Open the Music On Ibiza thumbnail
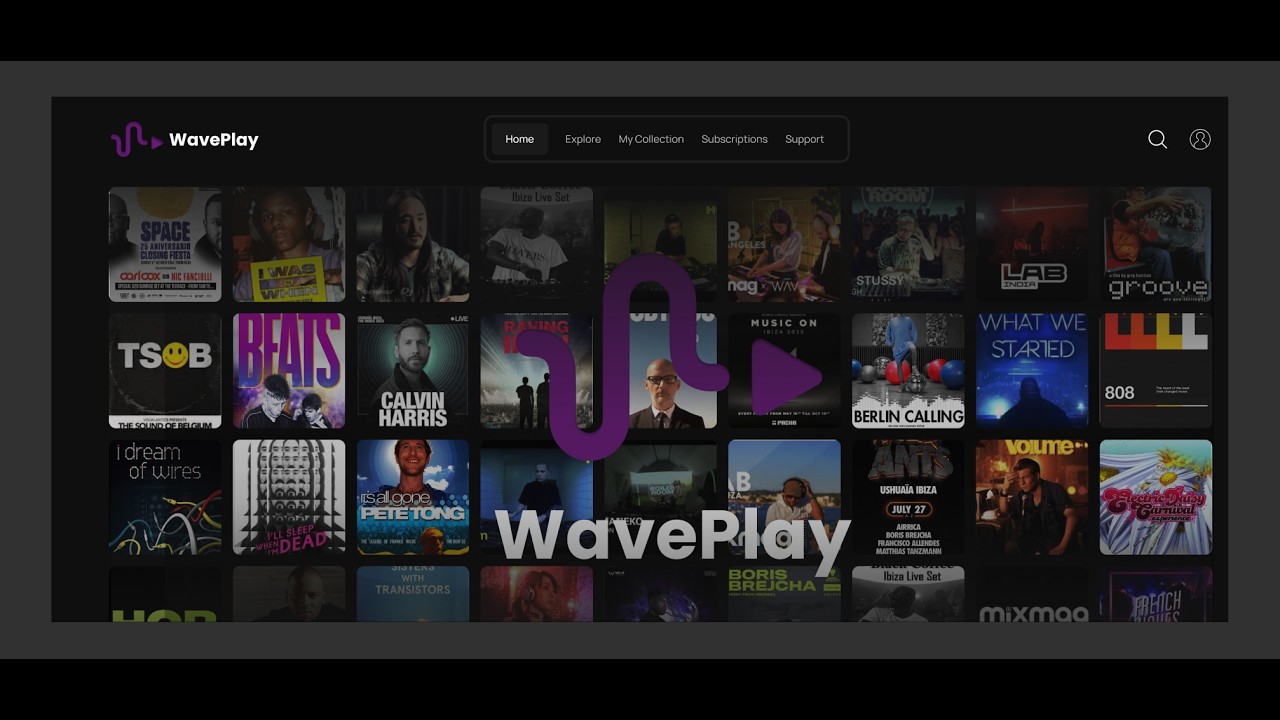The width and height of the screenshot is (1280, 720). point(784,371)
